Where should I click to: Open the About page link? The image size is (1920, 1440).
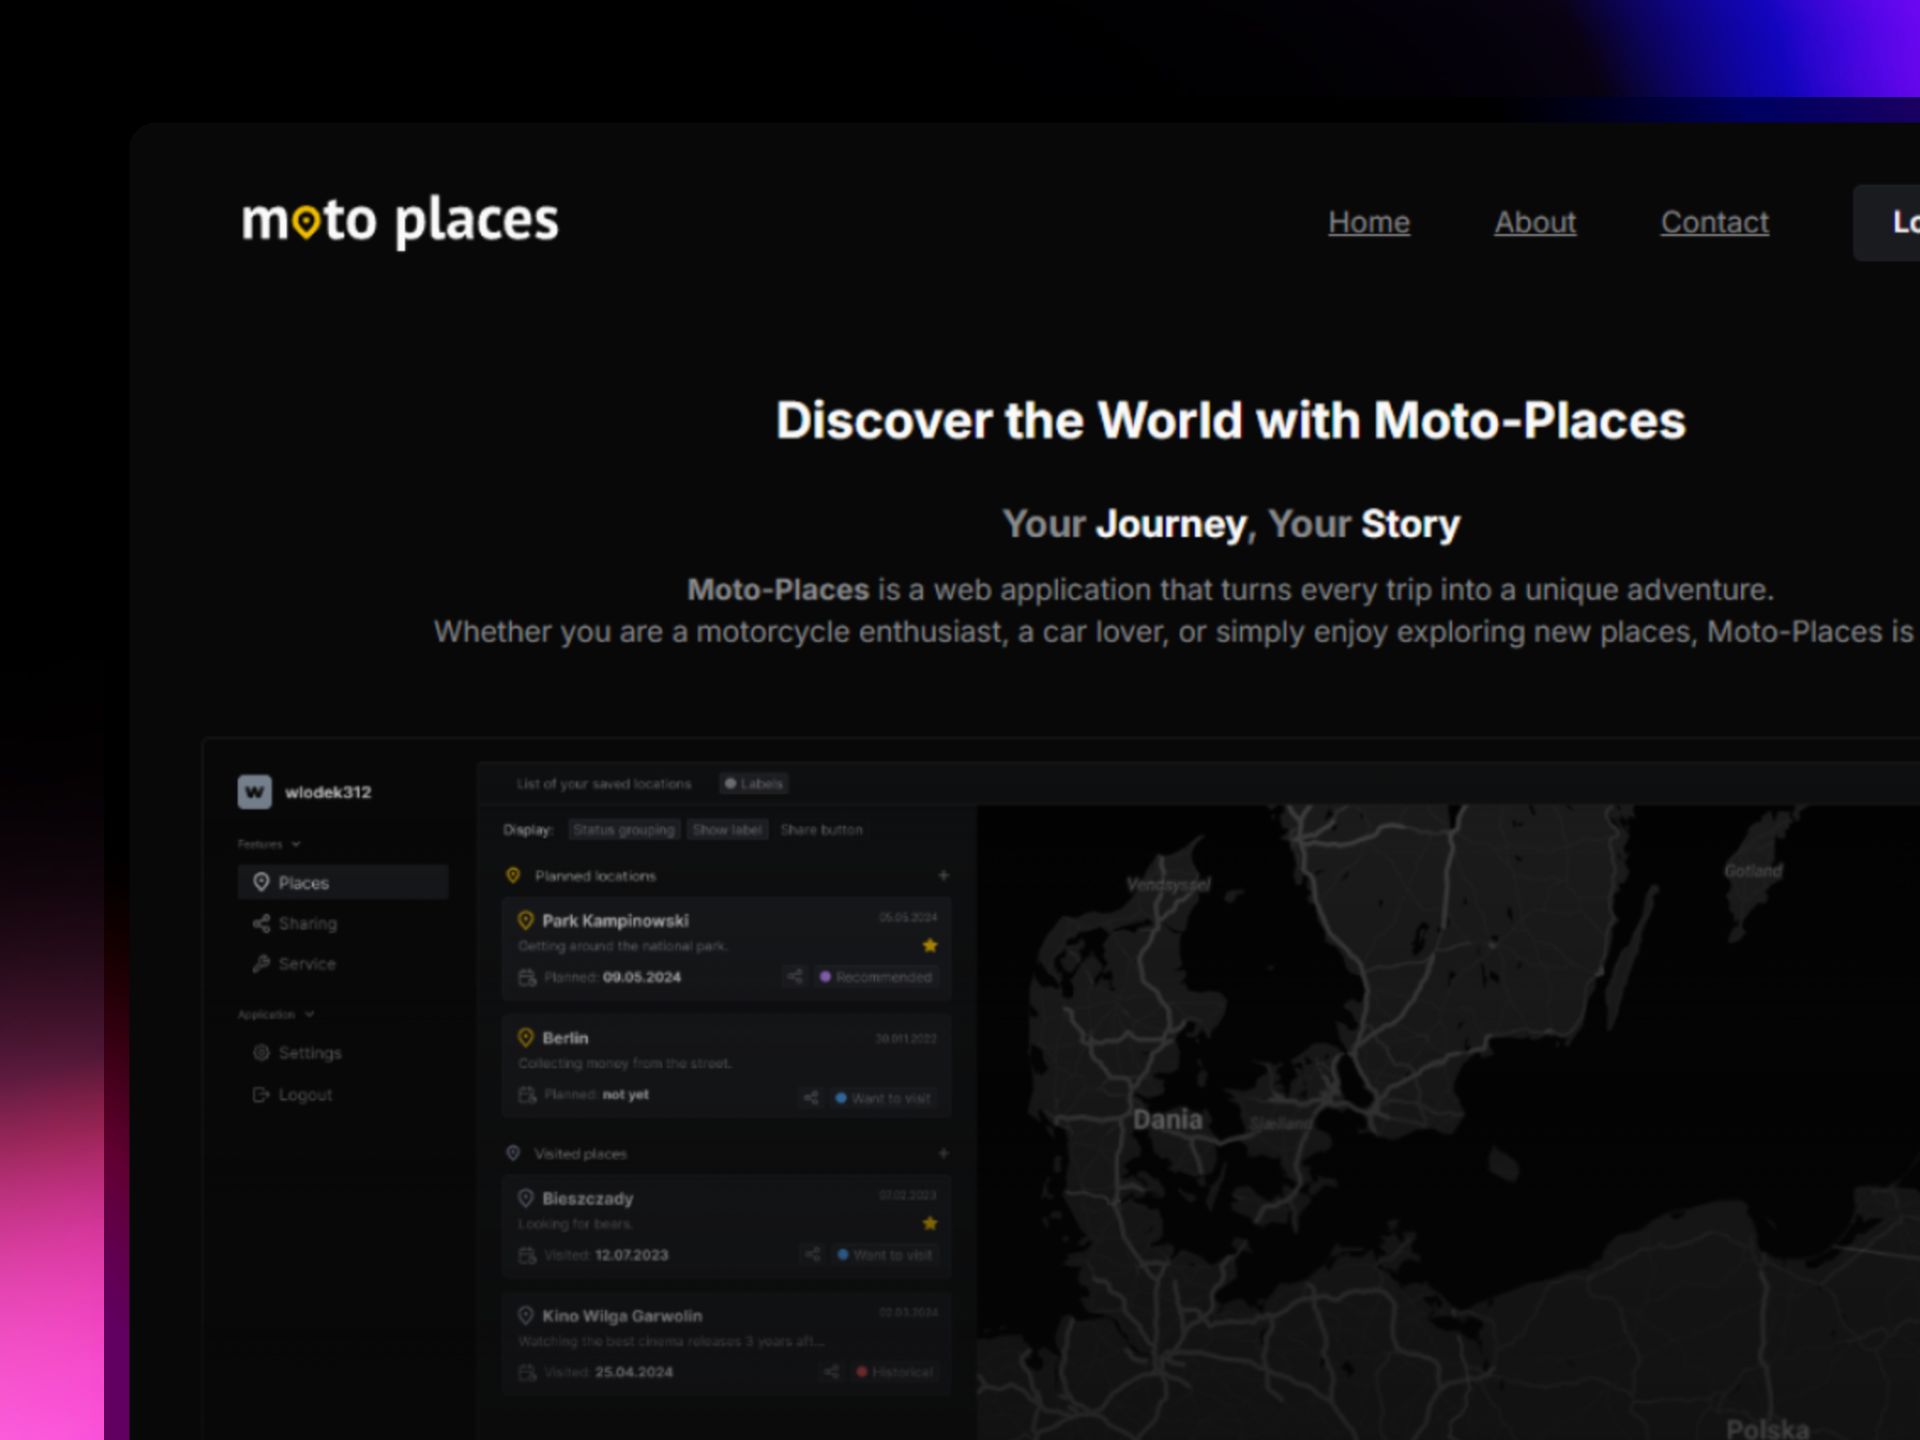(x=1535, y=222)
